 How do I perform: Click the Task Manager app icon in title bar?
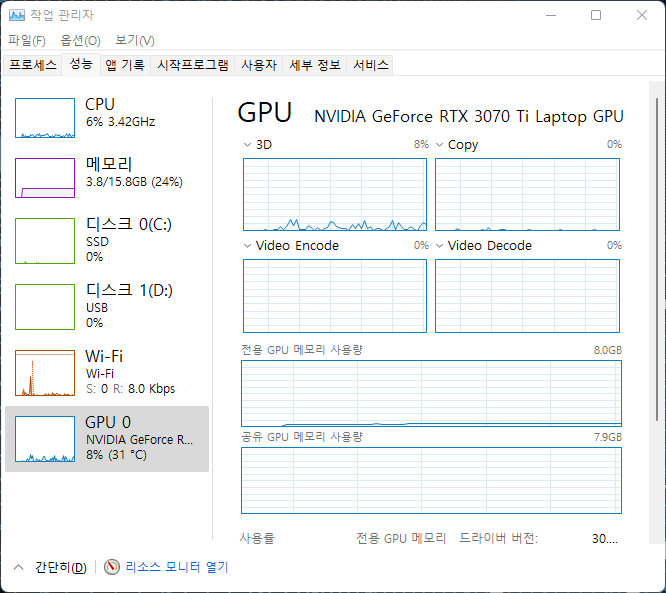[16, 15]
